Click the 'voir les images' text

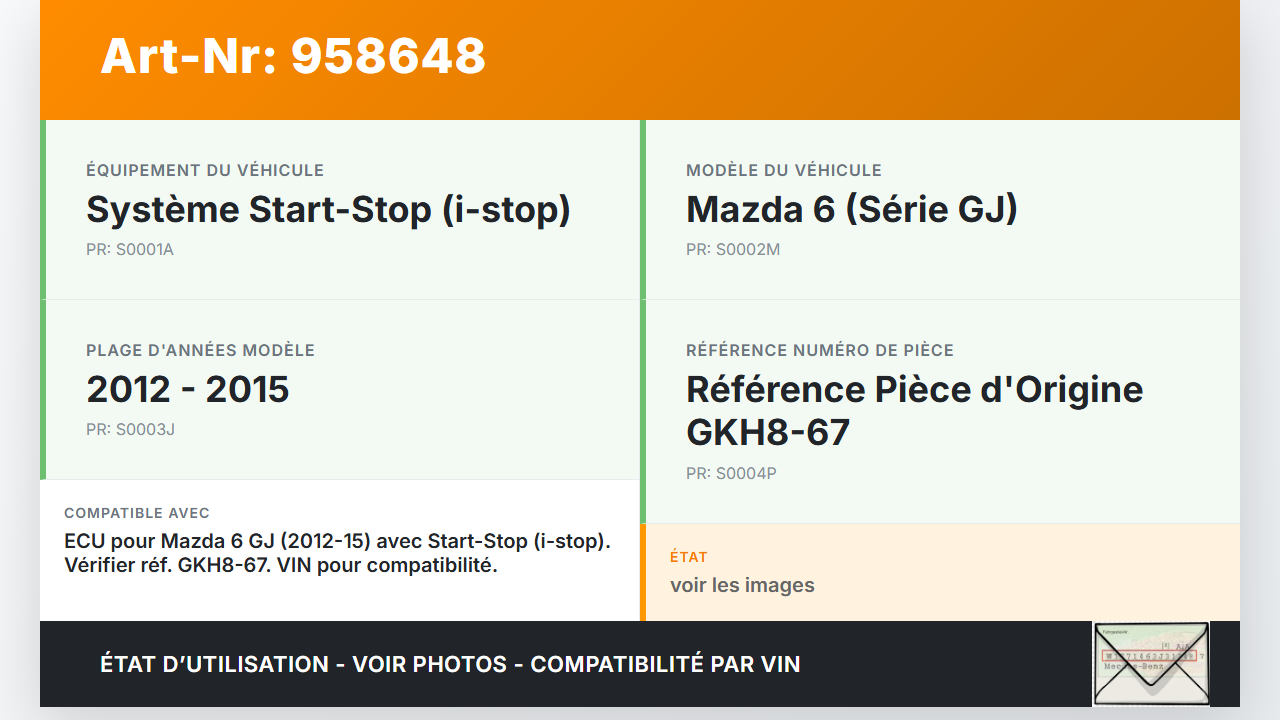(x=742, y=585)
